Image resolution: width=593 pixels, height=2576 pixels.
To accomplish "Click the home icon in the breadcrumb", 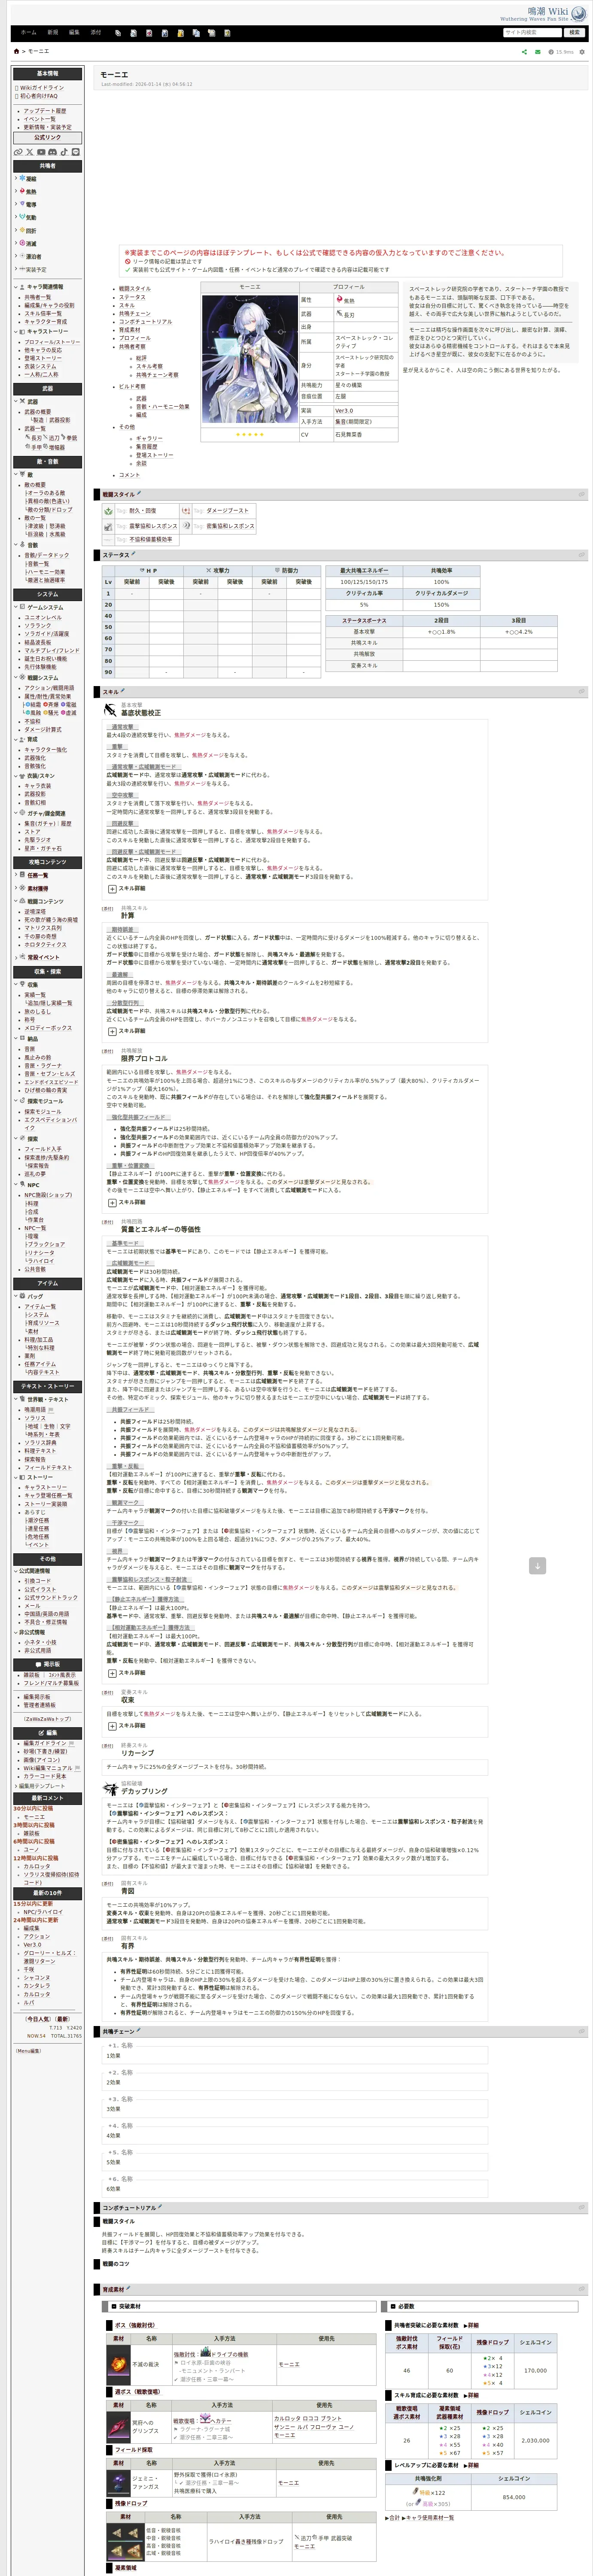I will pyautogui.click(x=16, y=51).
